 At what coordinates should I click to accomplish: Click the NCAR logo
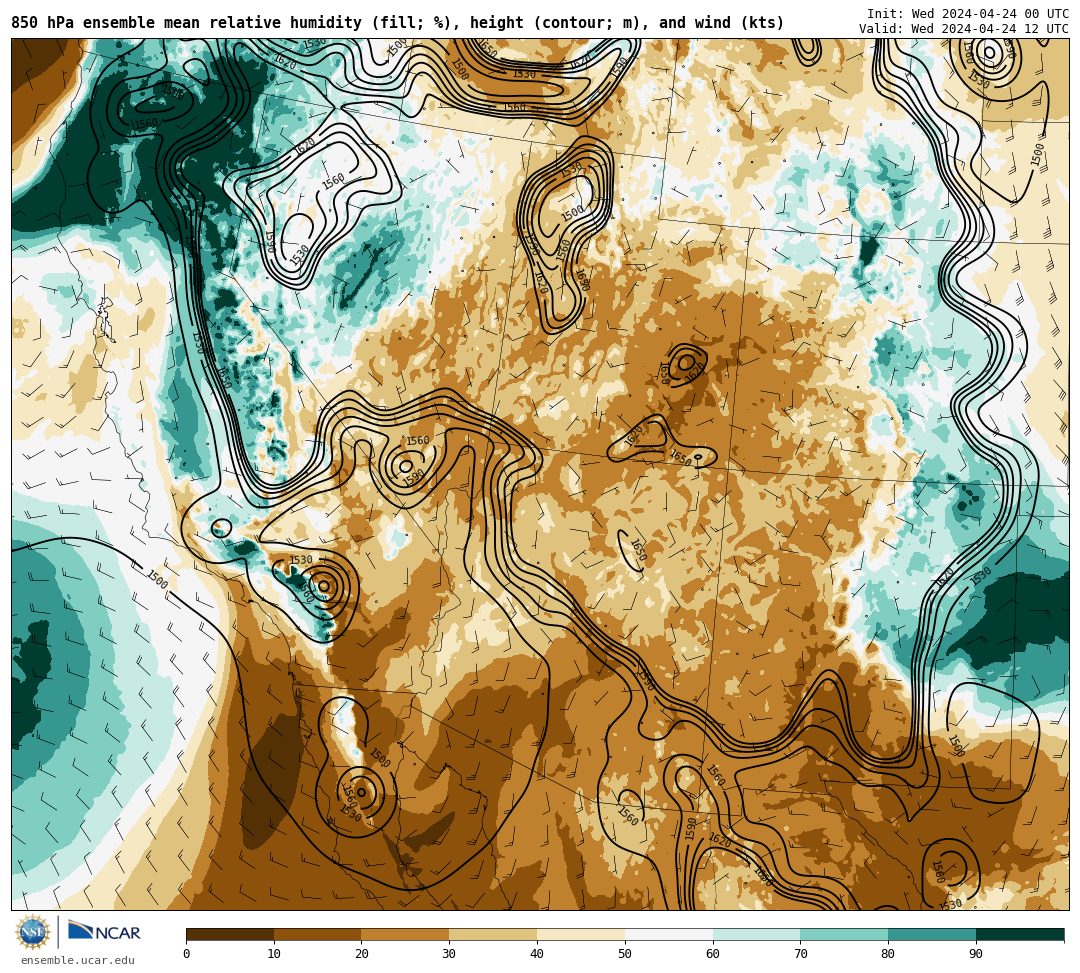pyautogui.click(x=104, y=932)
